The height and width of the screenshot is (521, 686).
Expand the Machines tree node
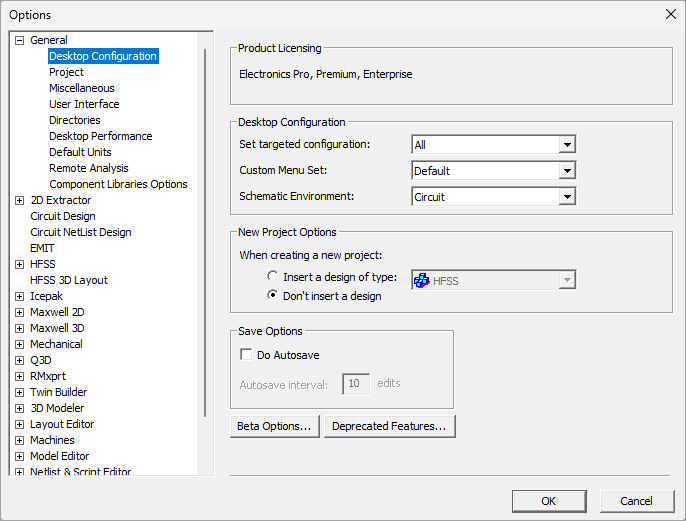19,441
